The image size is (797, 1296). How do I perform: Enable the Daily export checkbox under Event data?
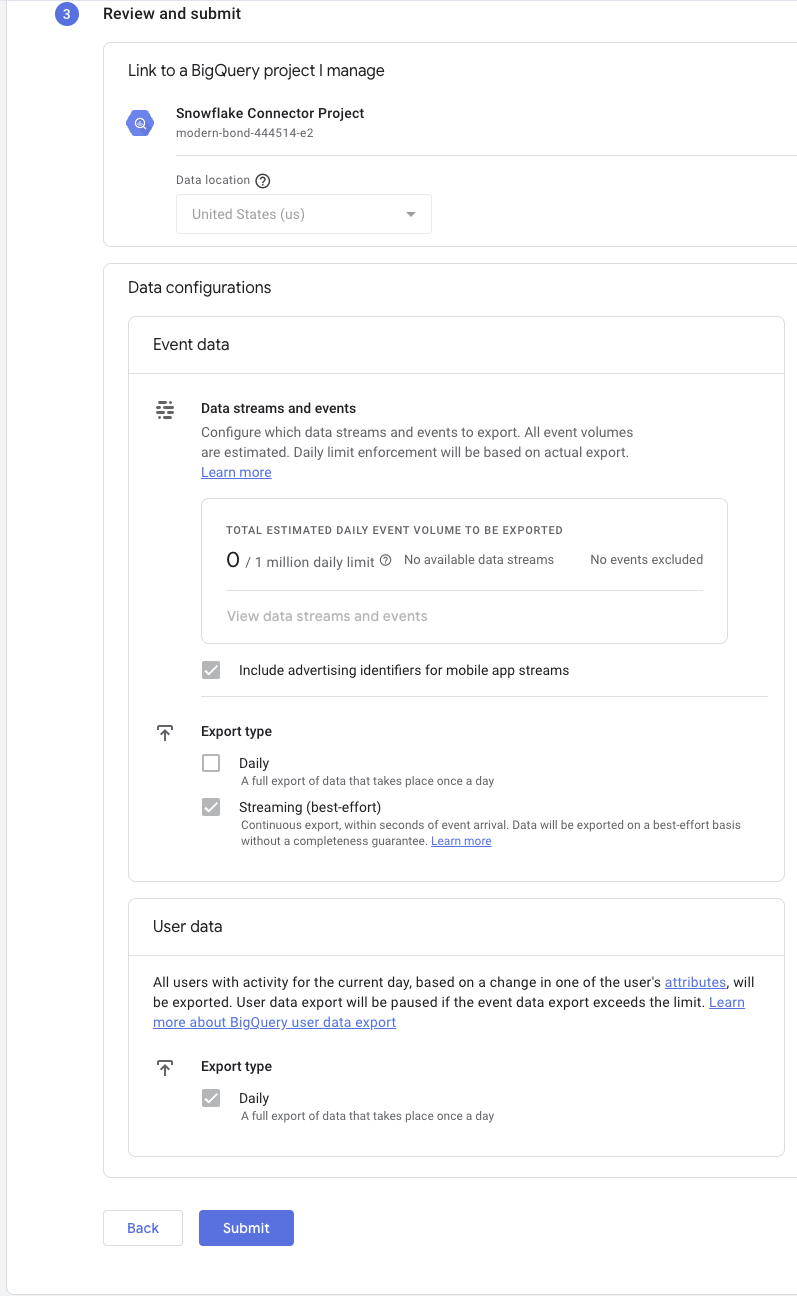click(211, 762)
